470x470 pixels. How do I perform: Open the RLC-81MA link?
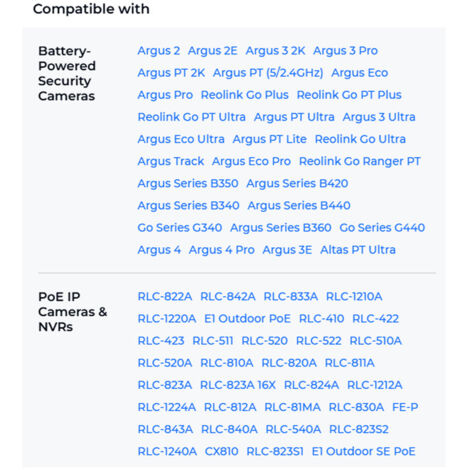(292, 407)
